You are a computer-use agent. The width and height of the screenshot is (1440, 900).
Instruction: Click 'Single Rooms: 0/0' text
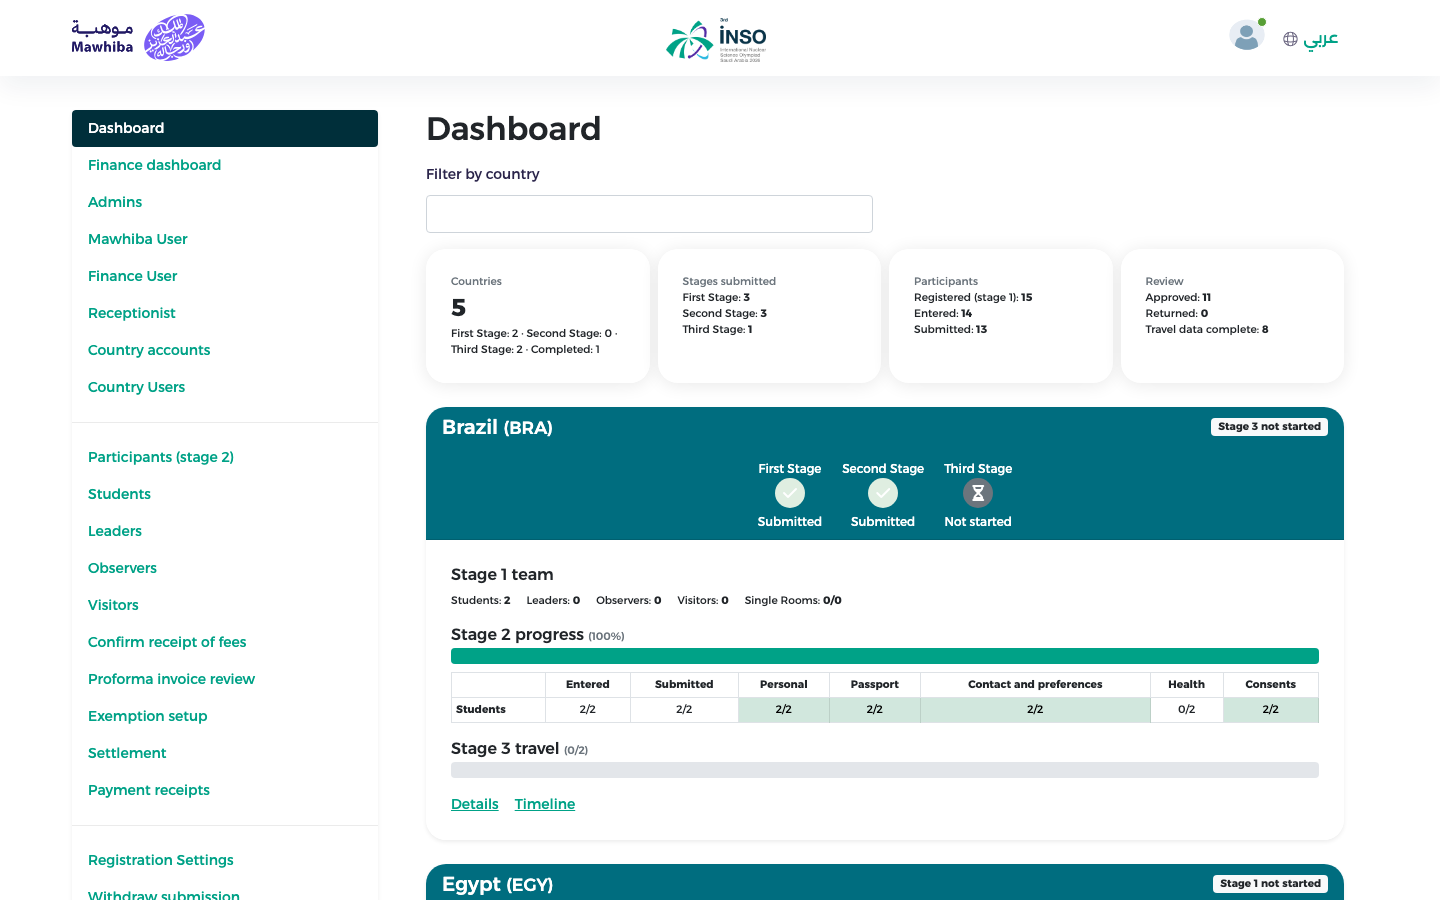point(793,601)
